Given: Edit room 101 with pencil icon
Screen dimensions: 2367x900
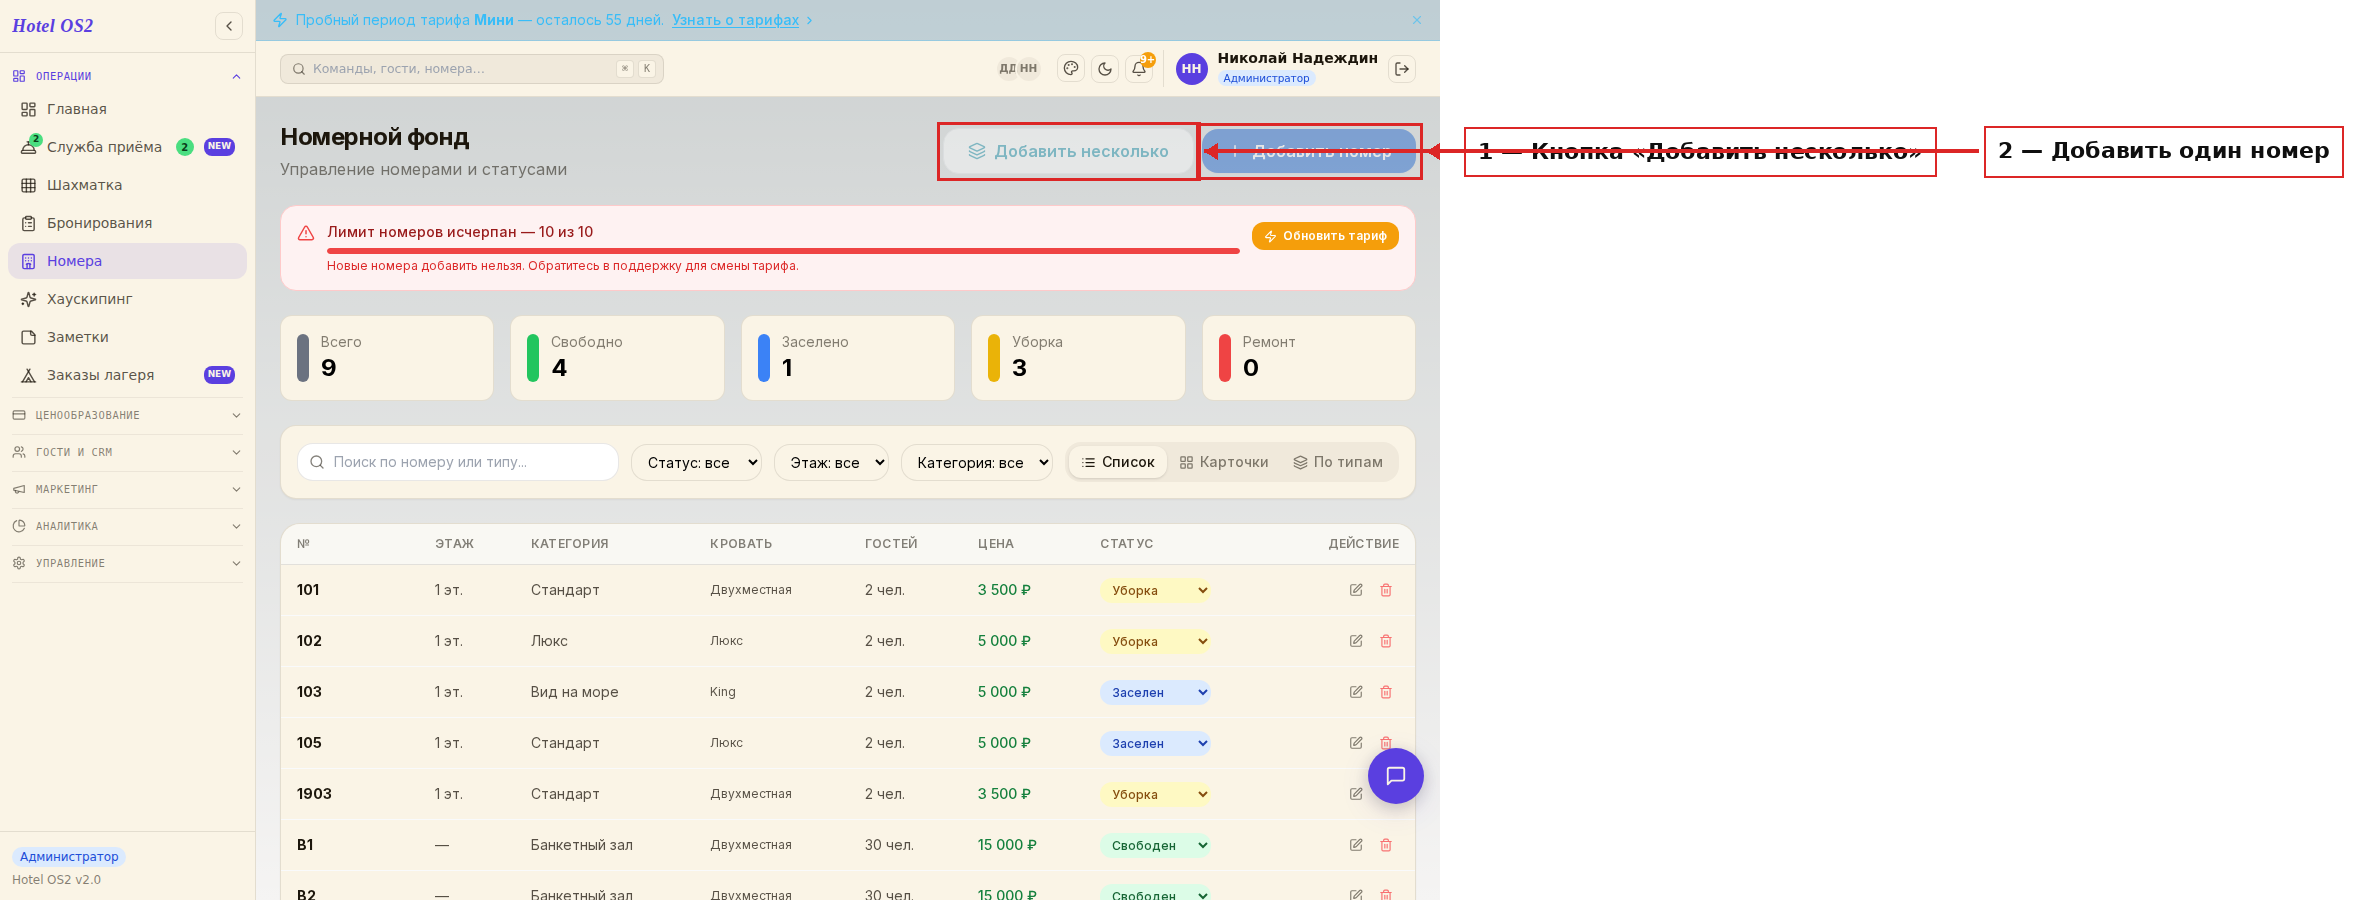Looking at the screenshot, I should pos(1356,590).
